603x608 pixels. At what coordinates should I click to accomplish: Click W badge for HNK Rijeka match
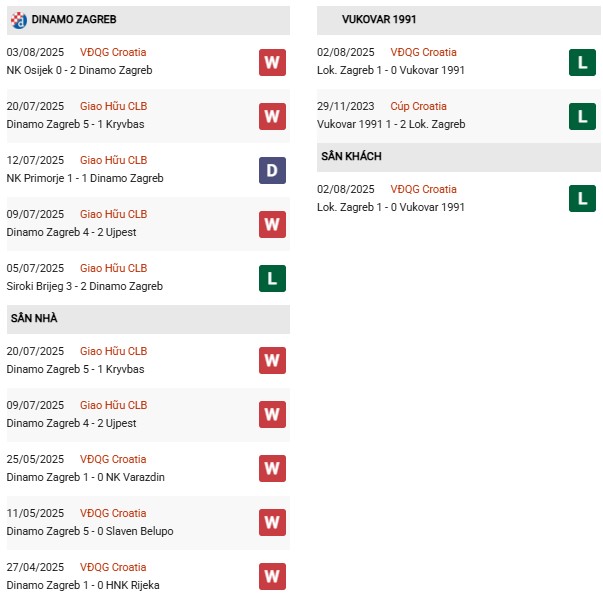tap(272, 576)
